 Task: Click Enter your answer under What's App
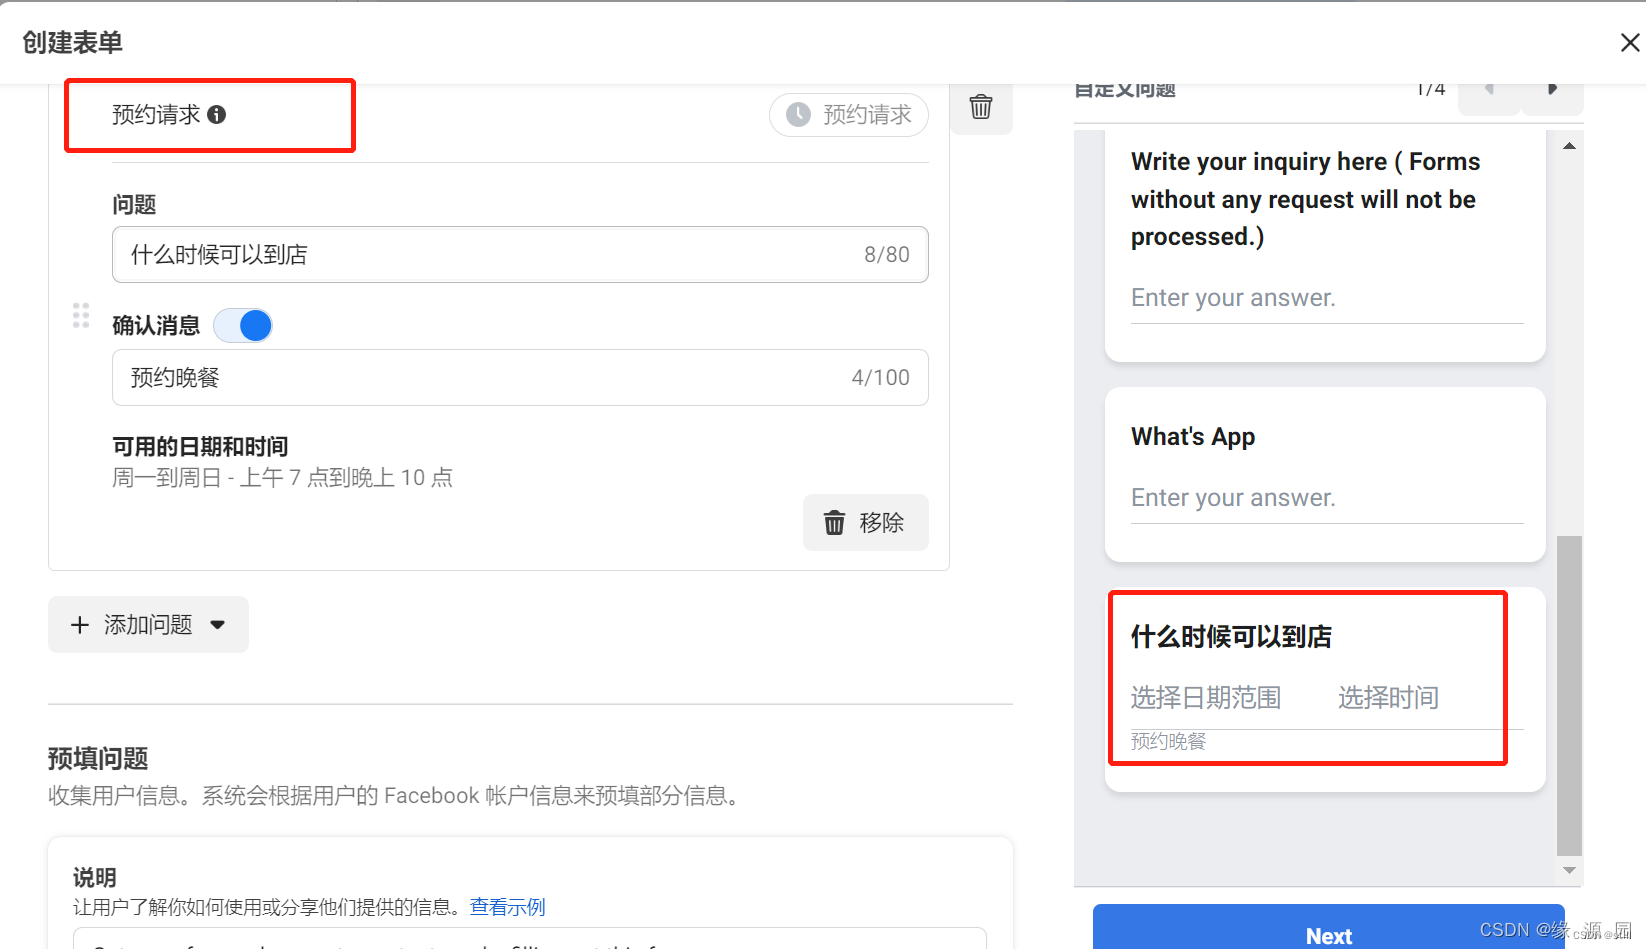(1233, 497)
